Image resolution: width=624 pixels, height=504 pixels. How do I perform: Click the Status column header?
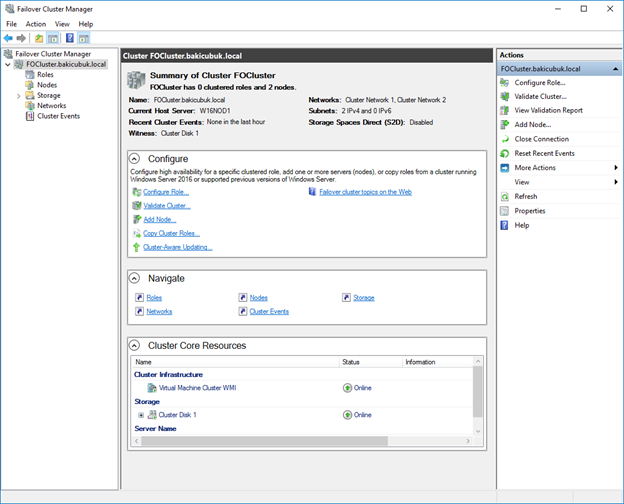(370, 362)
